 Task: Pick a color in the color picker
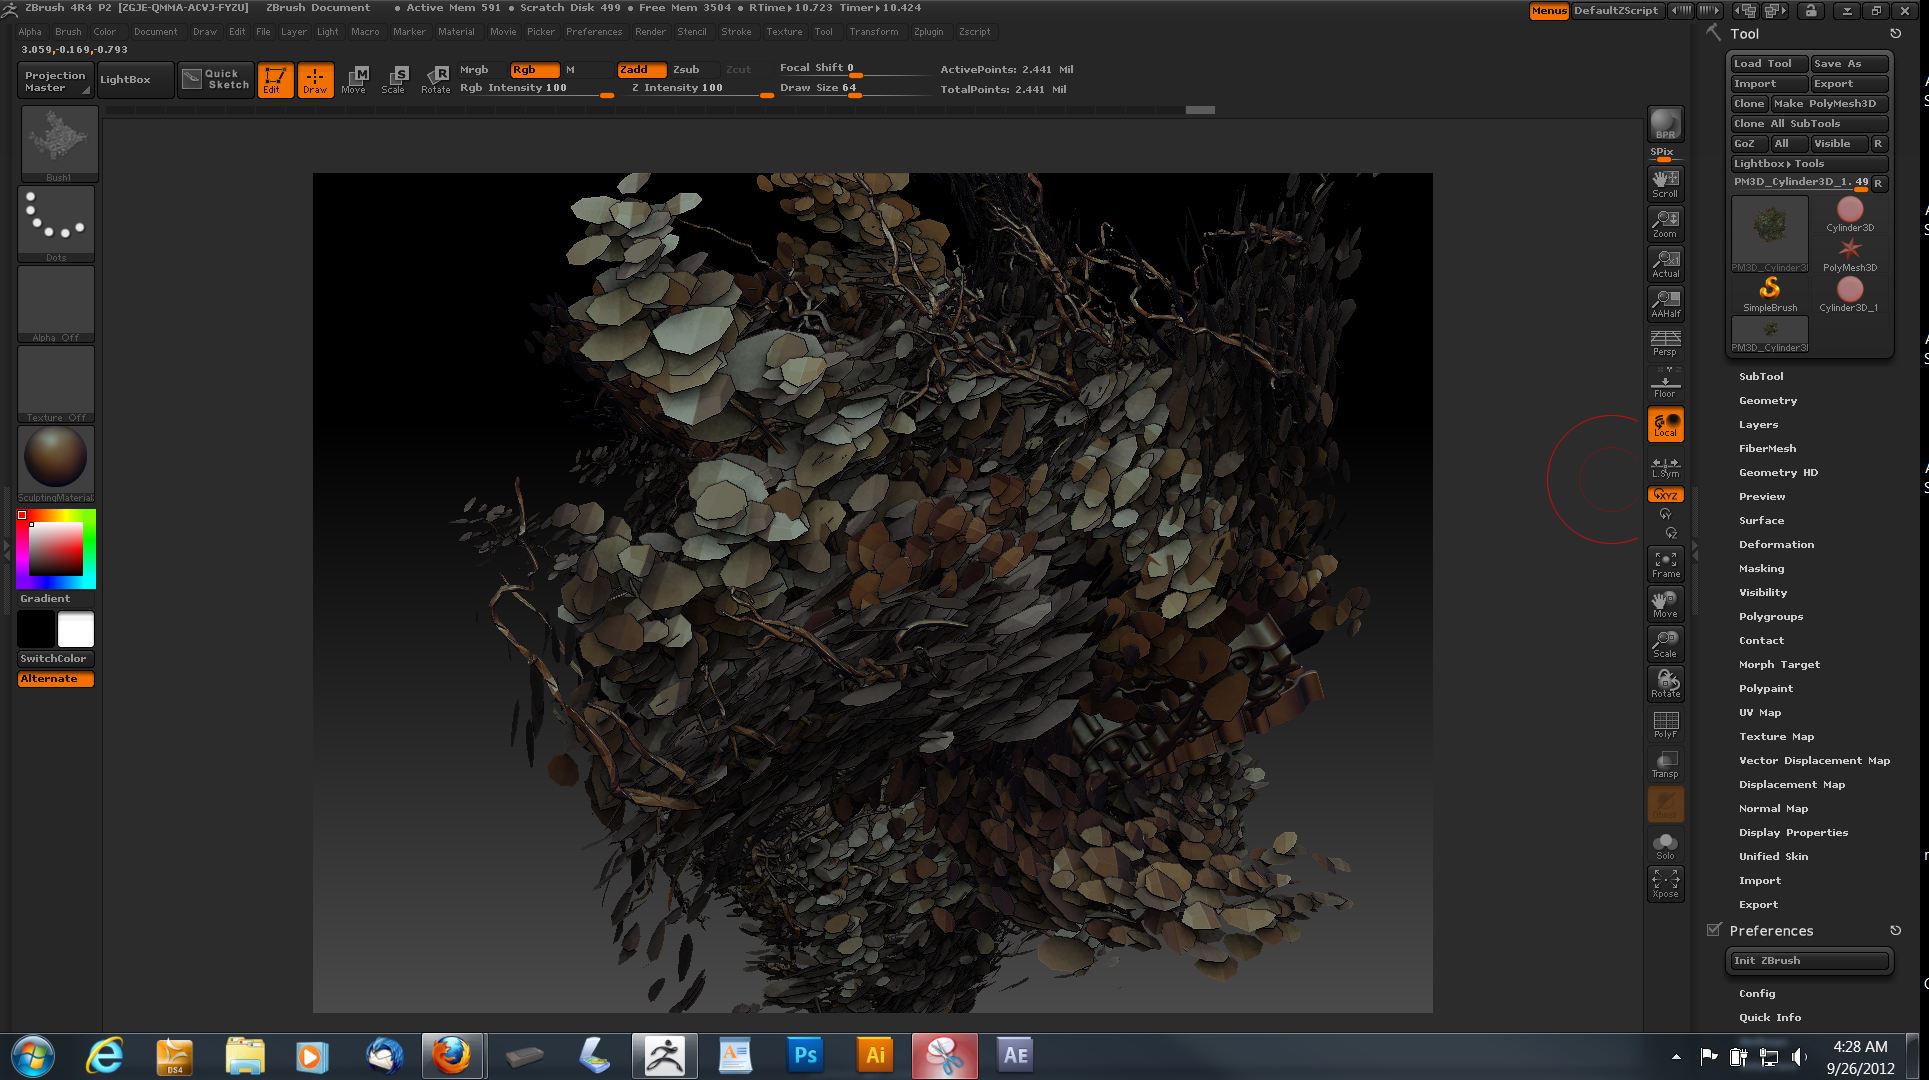pos(55,548)
